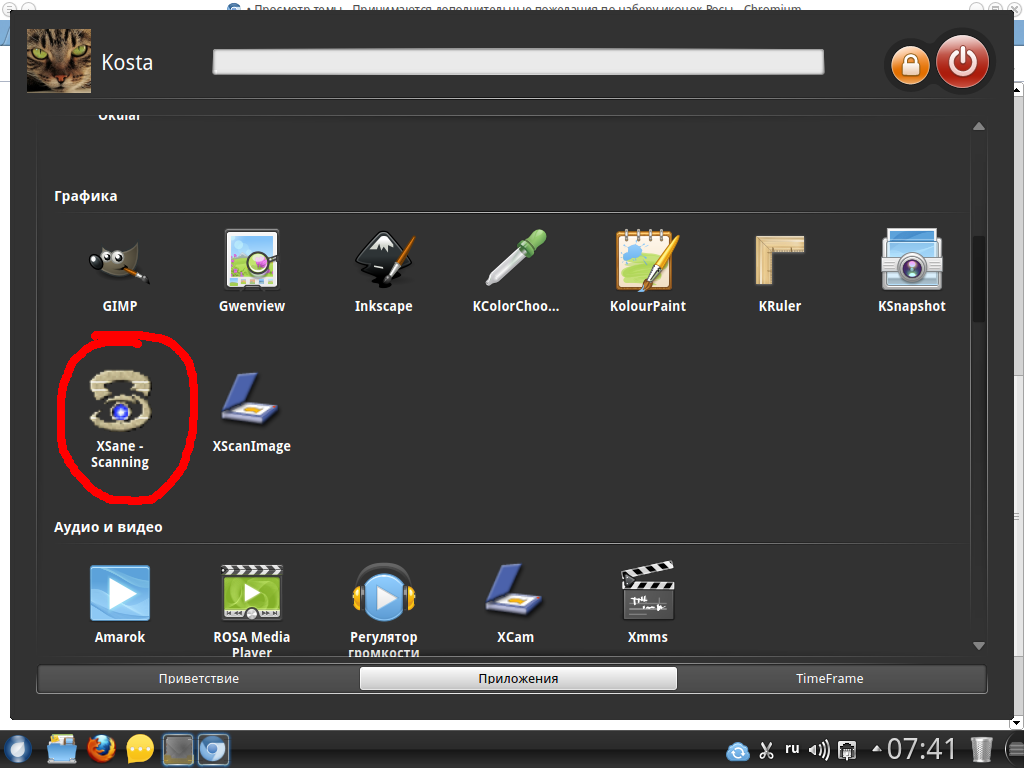Click the 07:41 clock
1024x768 pixels.
921,749
